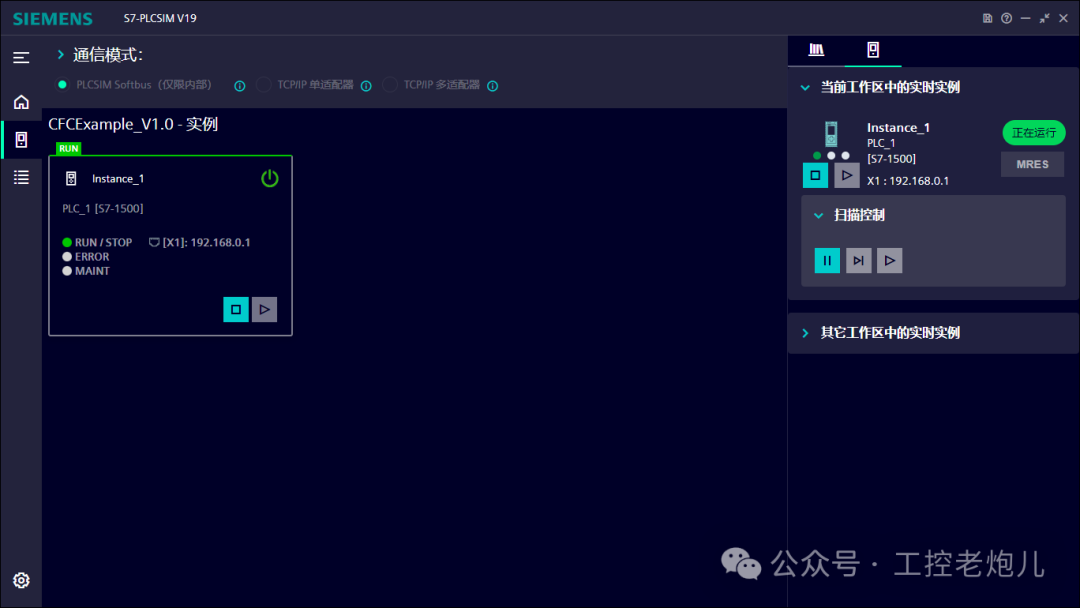Click 'X1 : 192.168.0.1' in live instances panel

pos(908,181)
